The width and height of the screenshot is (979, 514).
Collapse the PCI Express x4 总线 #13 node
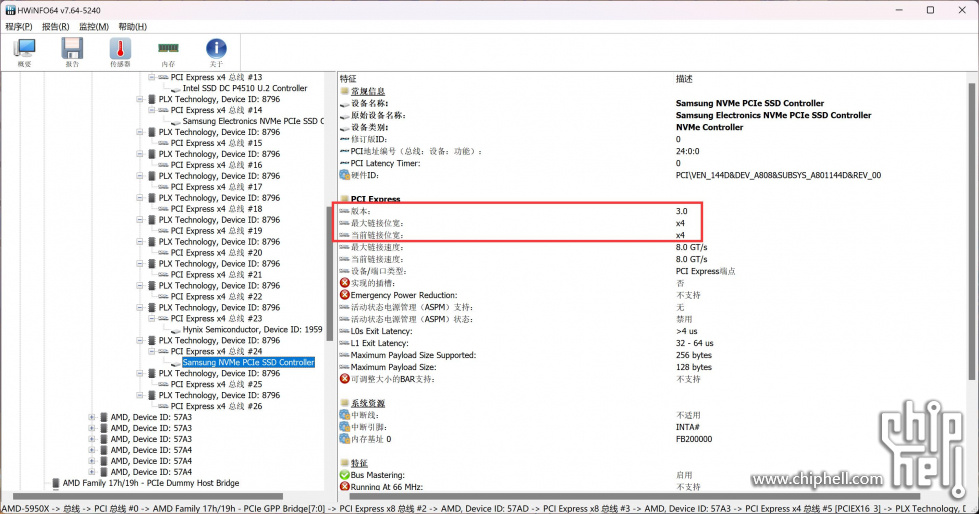pos(151,77)
